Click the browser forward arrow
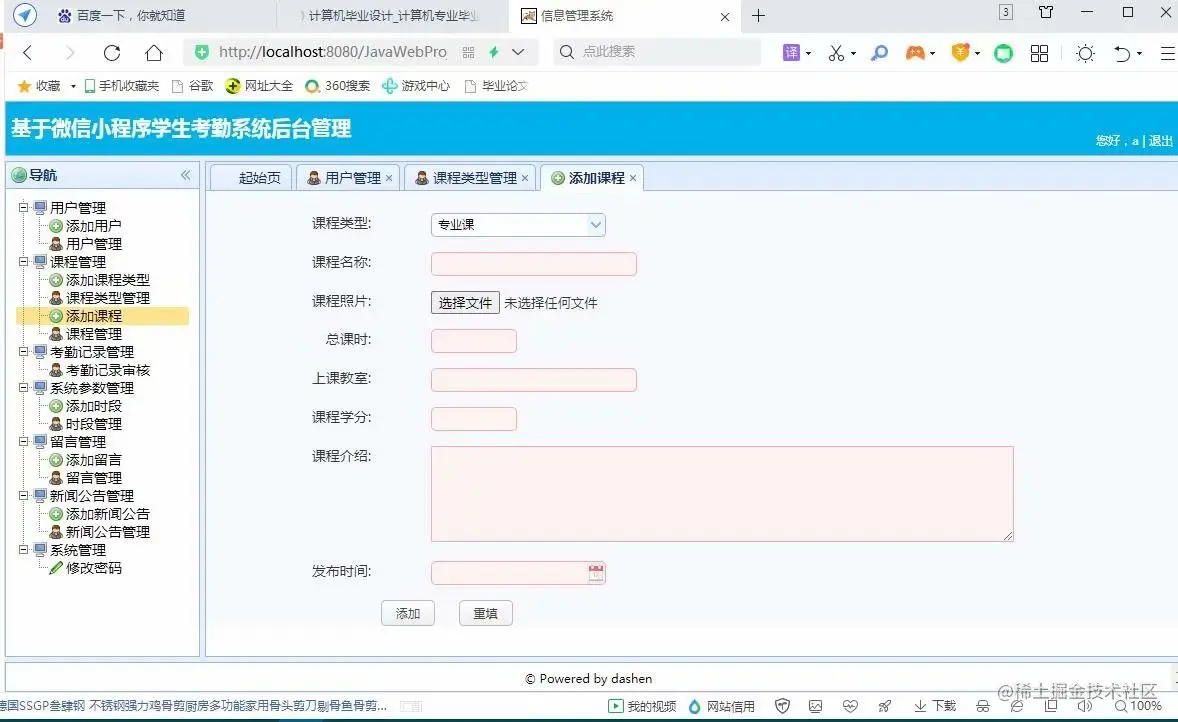1178x722 pixels. (x=70, y=53)
